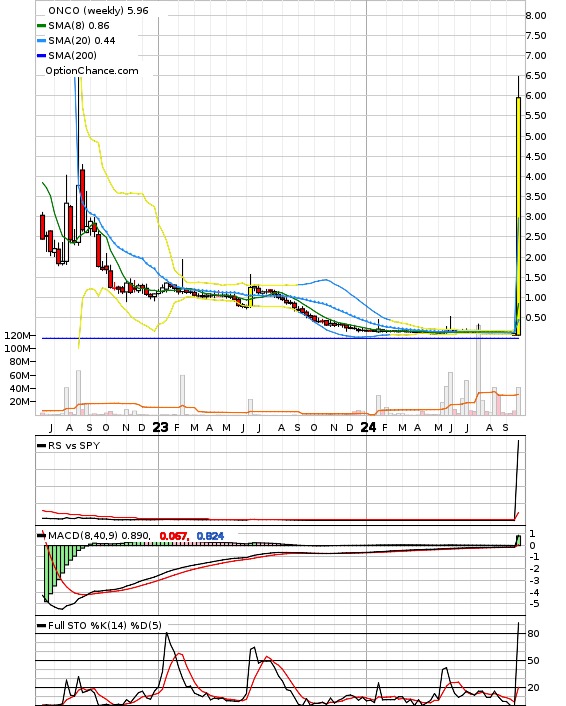Click the 23 year marker on time axis
Screen dimensions: 566x706
click(160, 427)
